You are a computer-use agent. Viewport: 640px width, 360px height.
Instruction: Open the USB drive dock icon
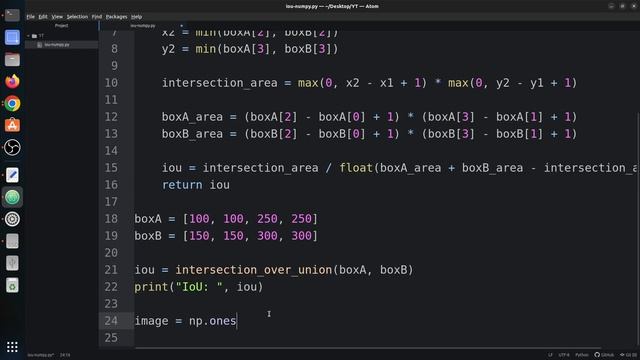12,263
